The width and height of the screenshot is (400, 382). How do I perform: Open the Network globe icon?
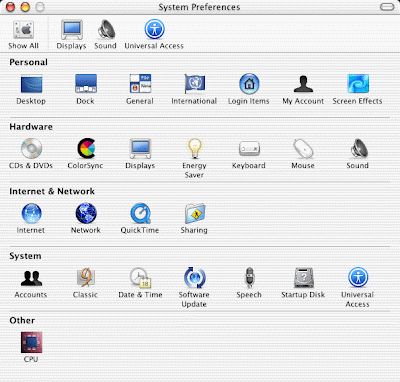click(x=86, y=213)
